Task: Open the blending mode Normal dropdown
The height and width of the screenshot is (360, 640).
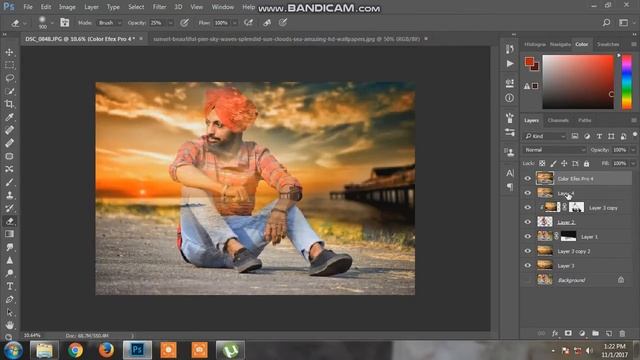Action: (554, 150)
